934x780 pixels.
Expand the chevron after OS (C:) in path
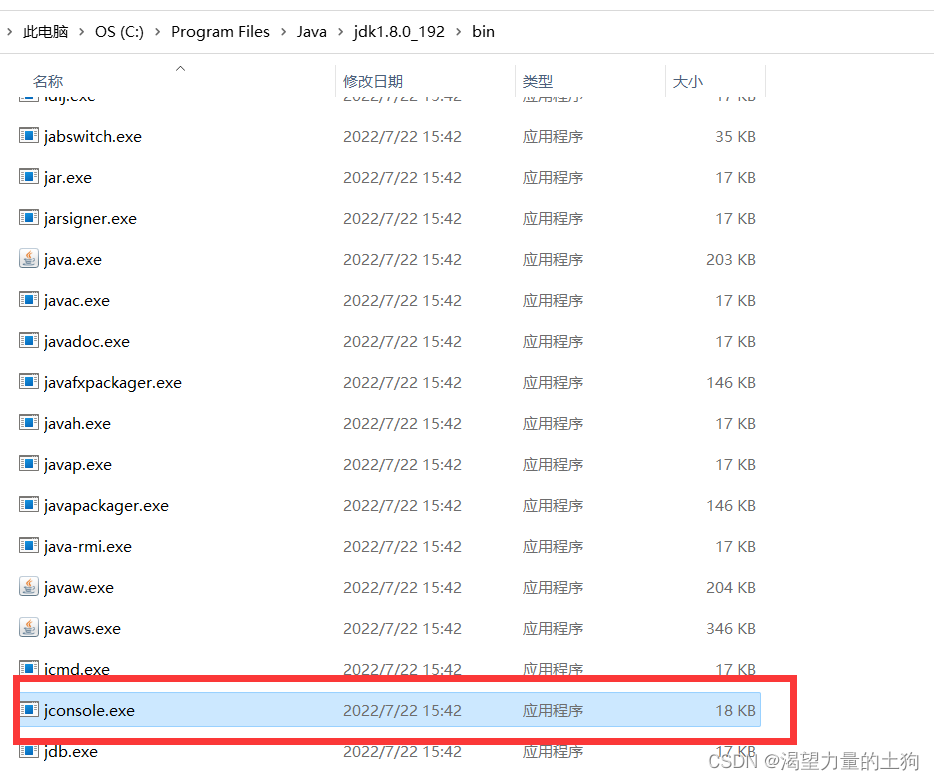pyautogui.click(x=157, y=32)
